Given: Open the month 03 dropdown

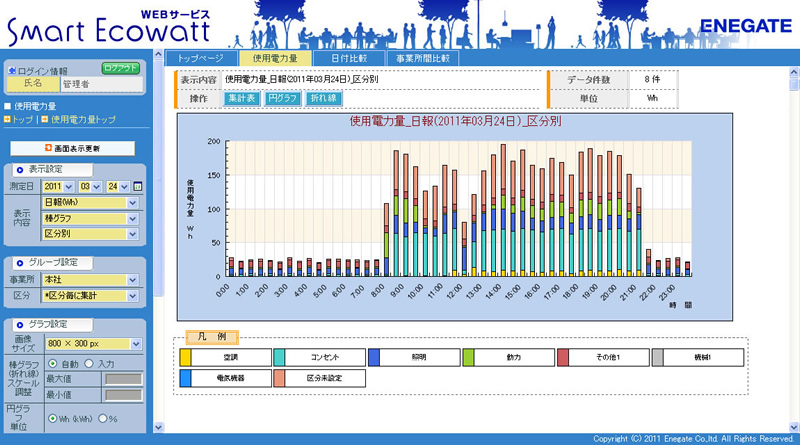Looking at the screenshot, I should (x=90, y=187).
